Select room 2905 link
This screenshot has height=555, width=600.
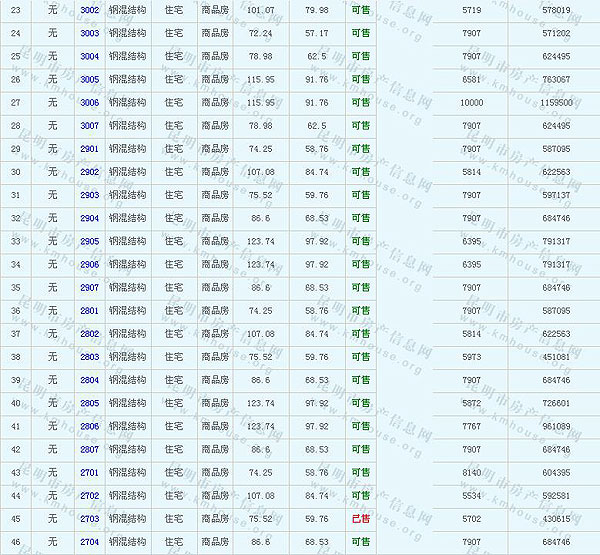[89, 242]
